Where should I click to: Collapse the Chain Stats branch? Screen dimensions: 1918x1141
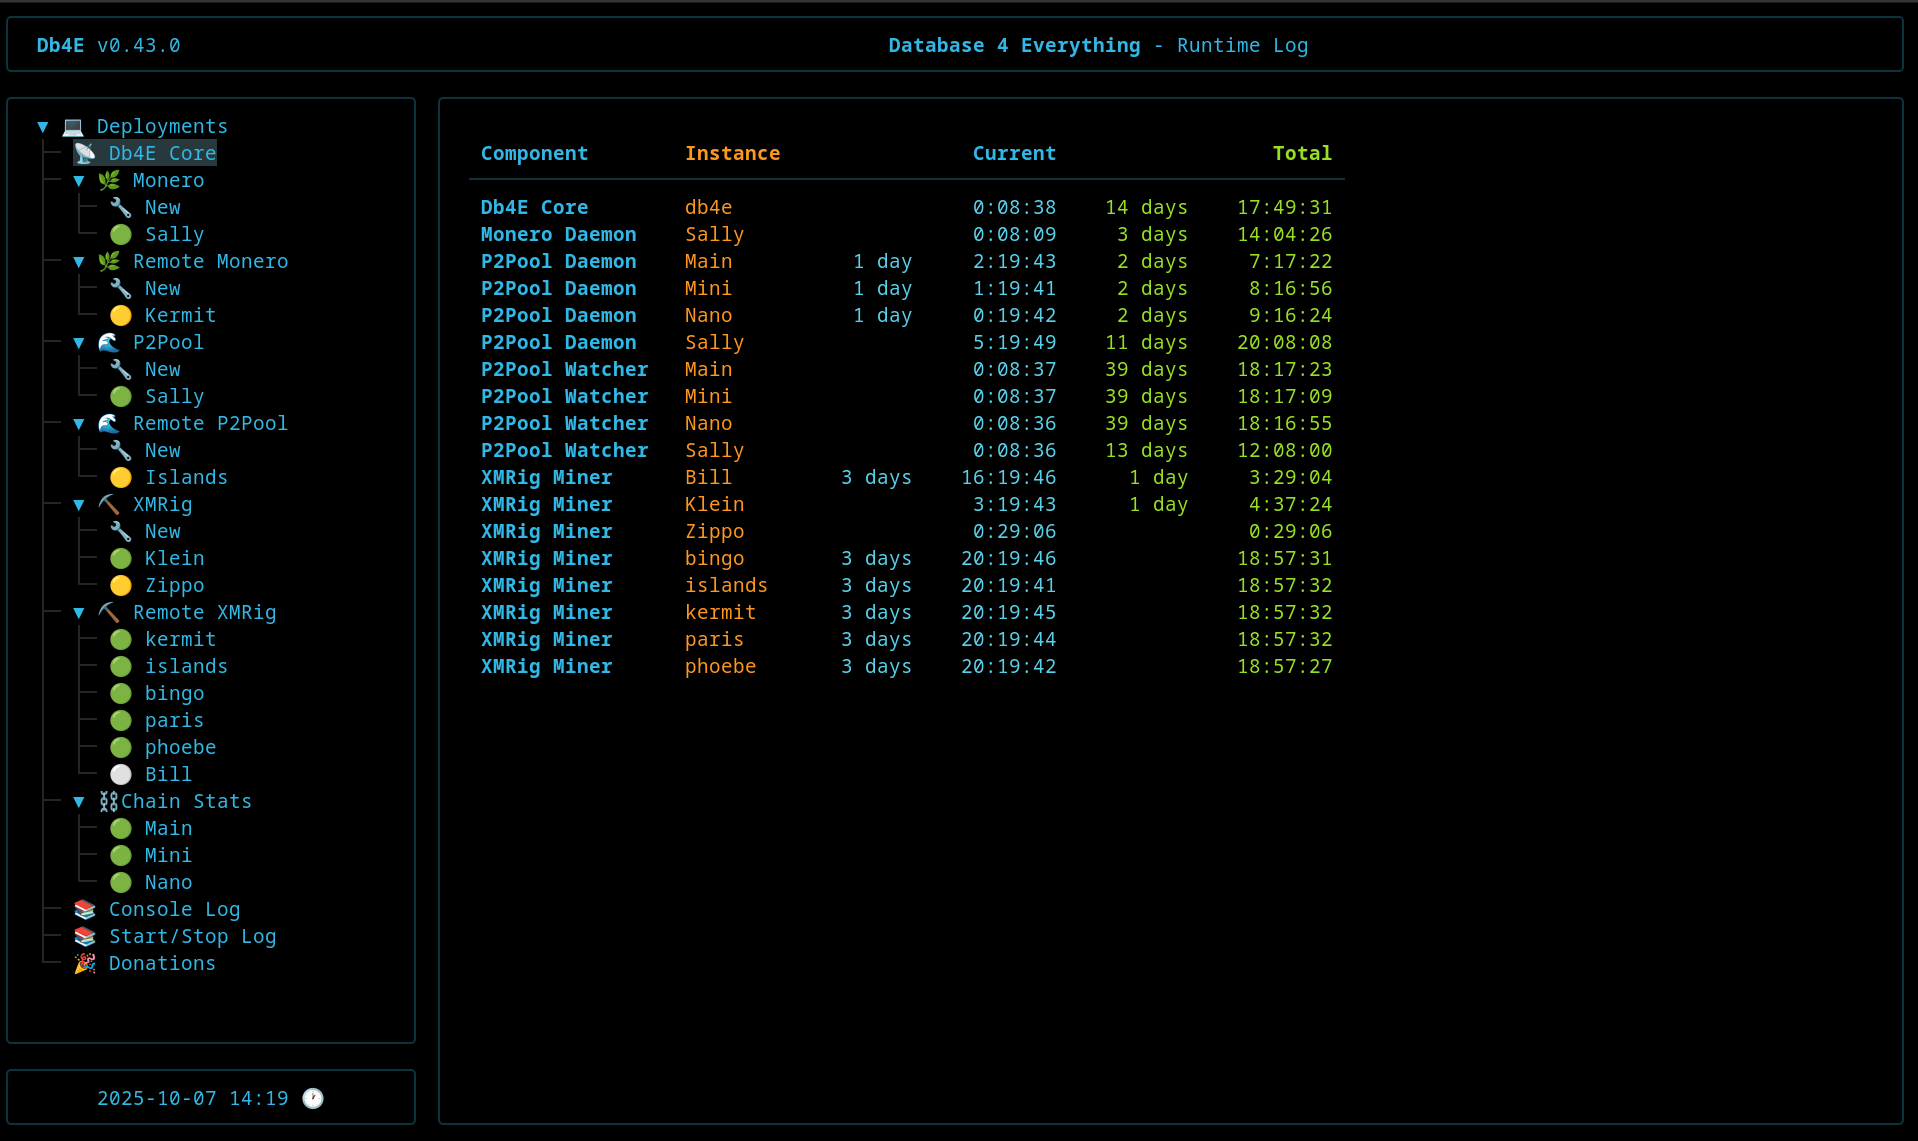79,801
